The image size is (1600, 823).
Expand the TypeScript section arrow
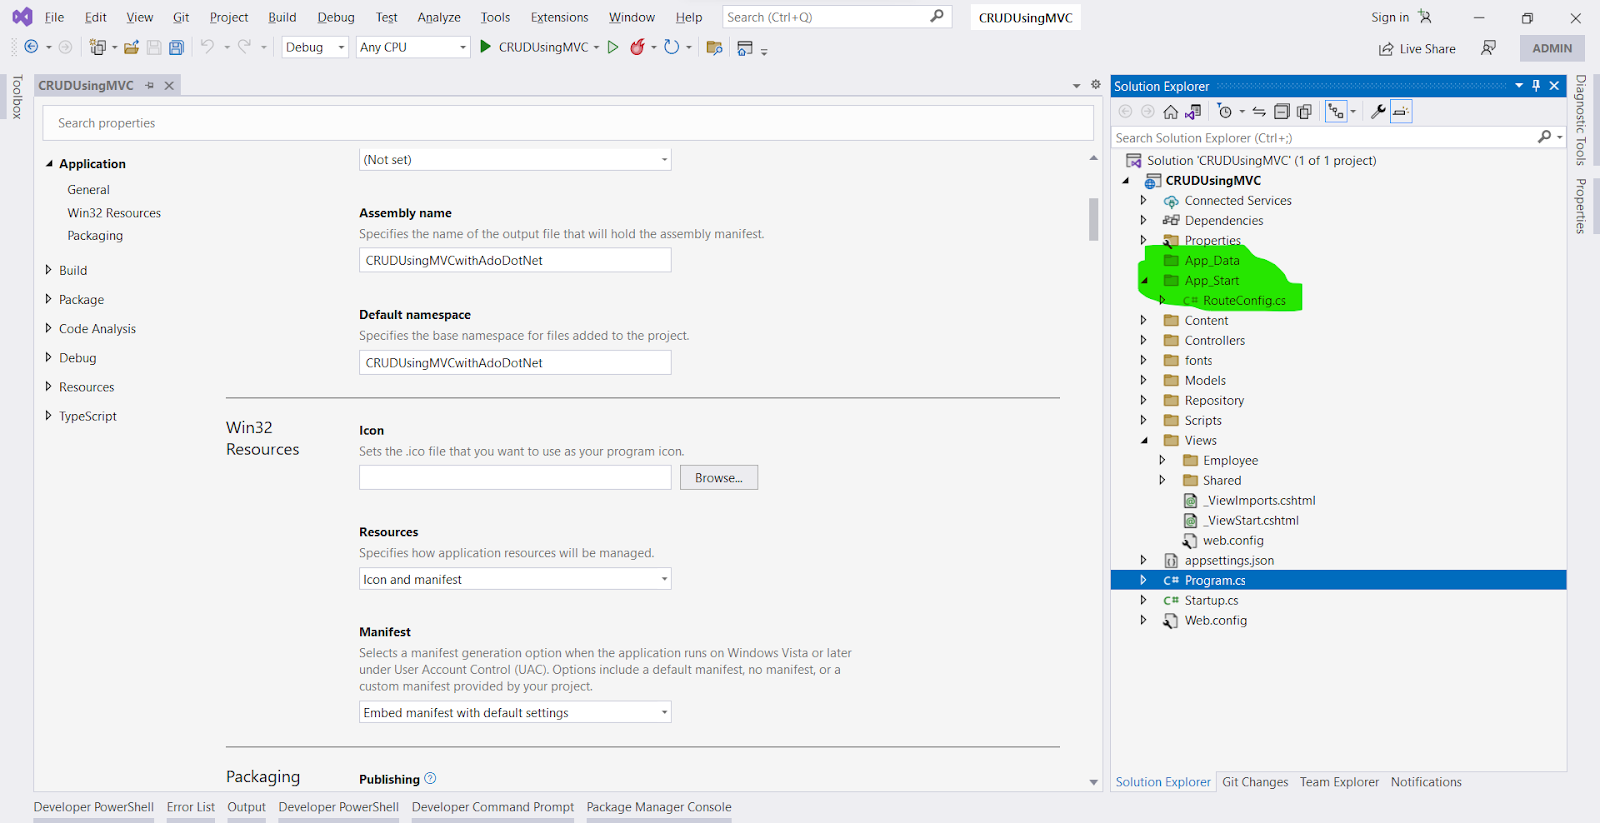[x=48, y=415]
